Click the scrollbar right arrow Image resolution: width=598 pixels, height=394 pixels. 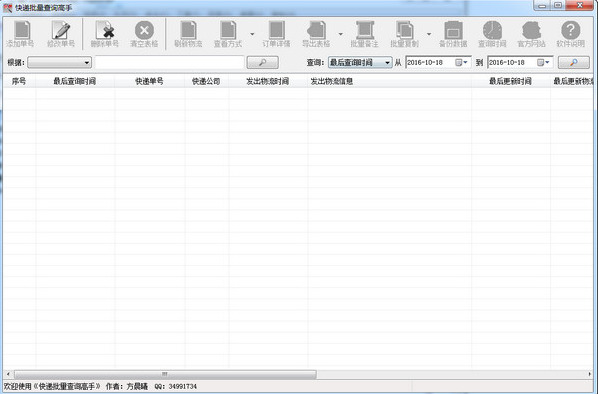(590, 374)
